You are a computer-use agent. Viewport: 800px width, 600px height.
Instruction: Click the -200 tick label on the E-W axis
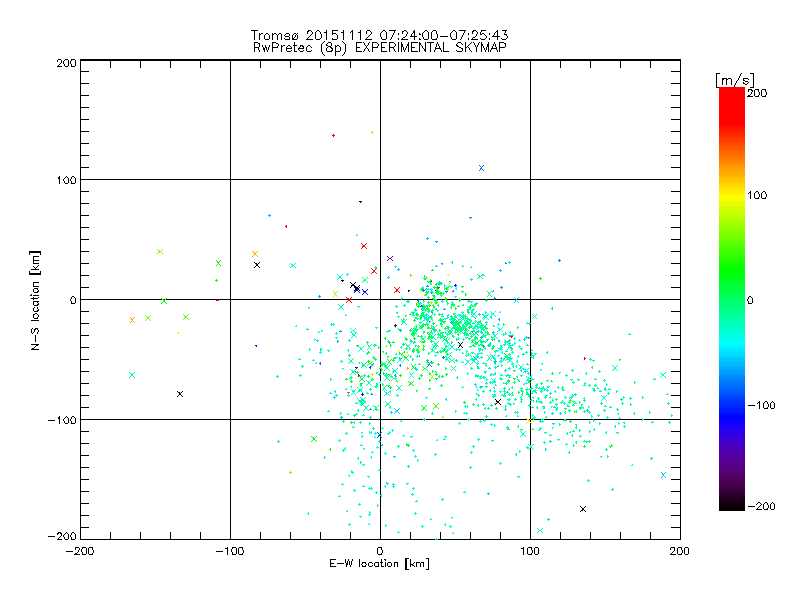[80, 551]
